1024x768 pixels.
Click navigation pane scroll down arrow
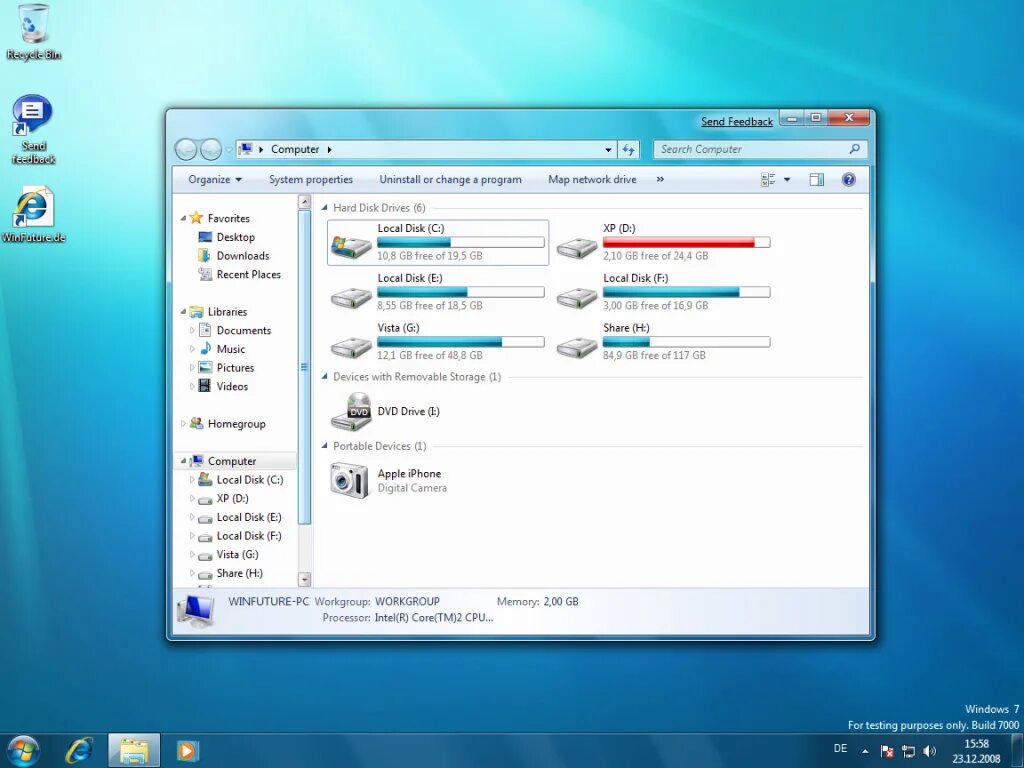[304, 579]
